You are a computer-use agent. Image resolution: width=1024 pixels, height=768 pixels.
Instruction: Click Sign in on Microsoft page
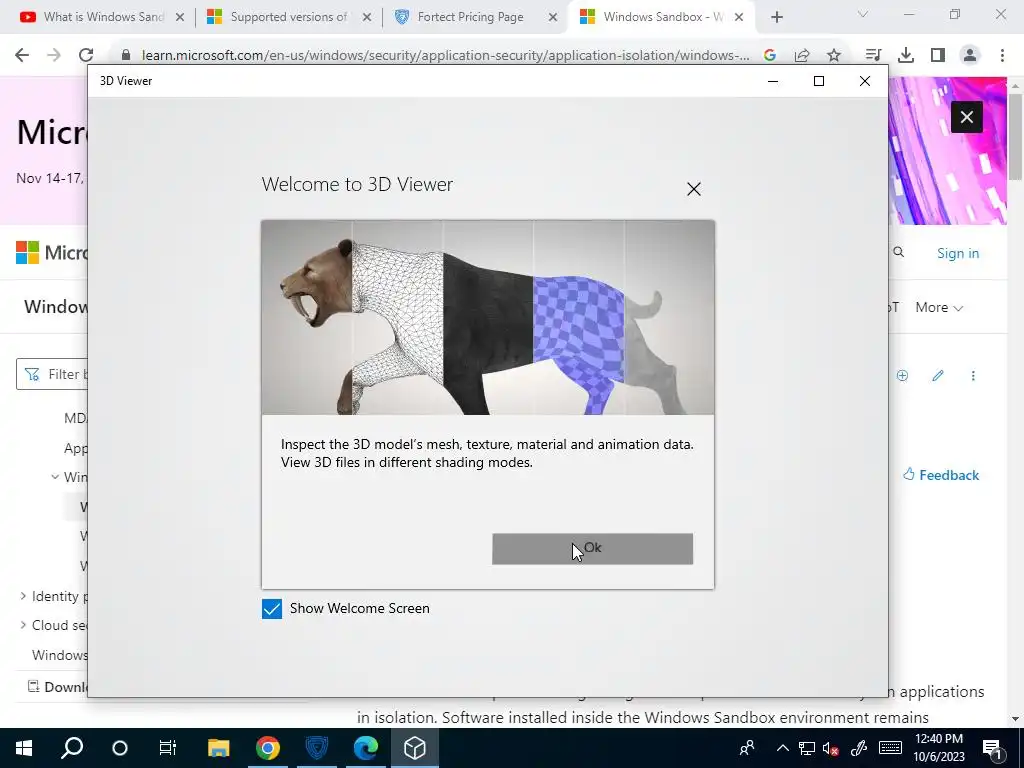coord(958,253)
